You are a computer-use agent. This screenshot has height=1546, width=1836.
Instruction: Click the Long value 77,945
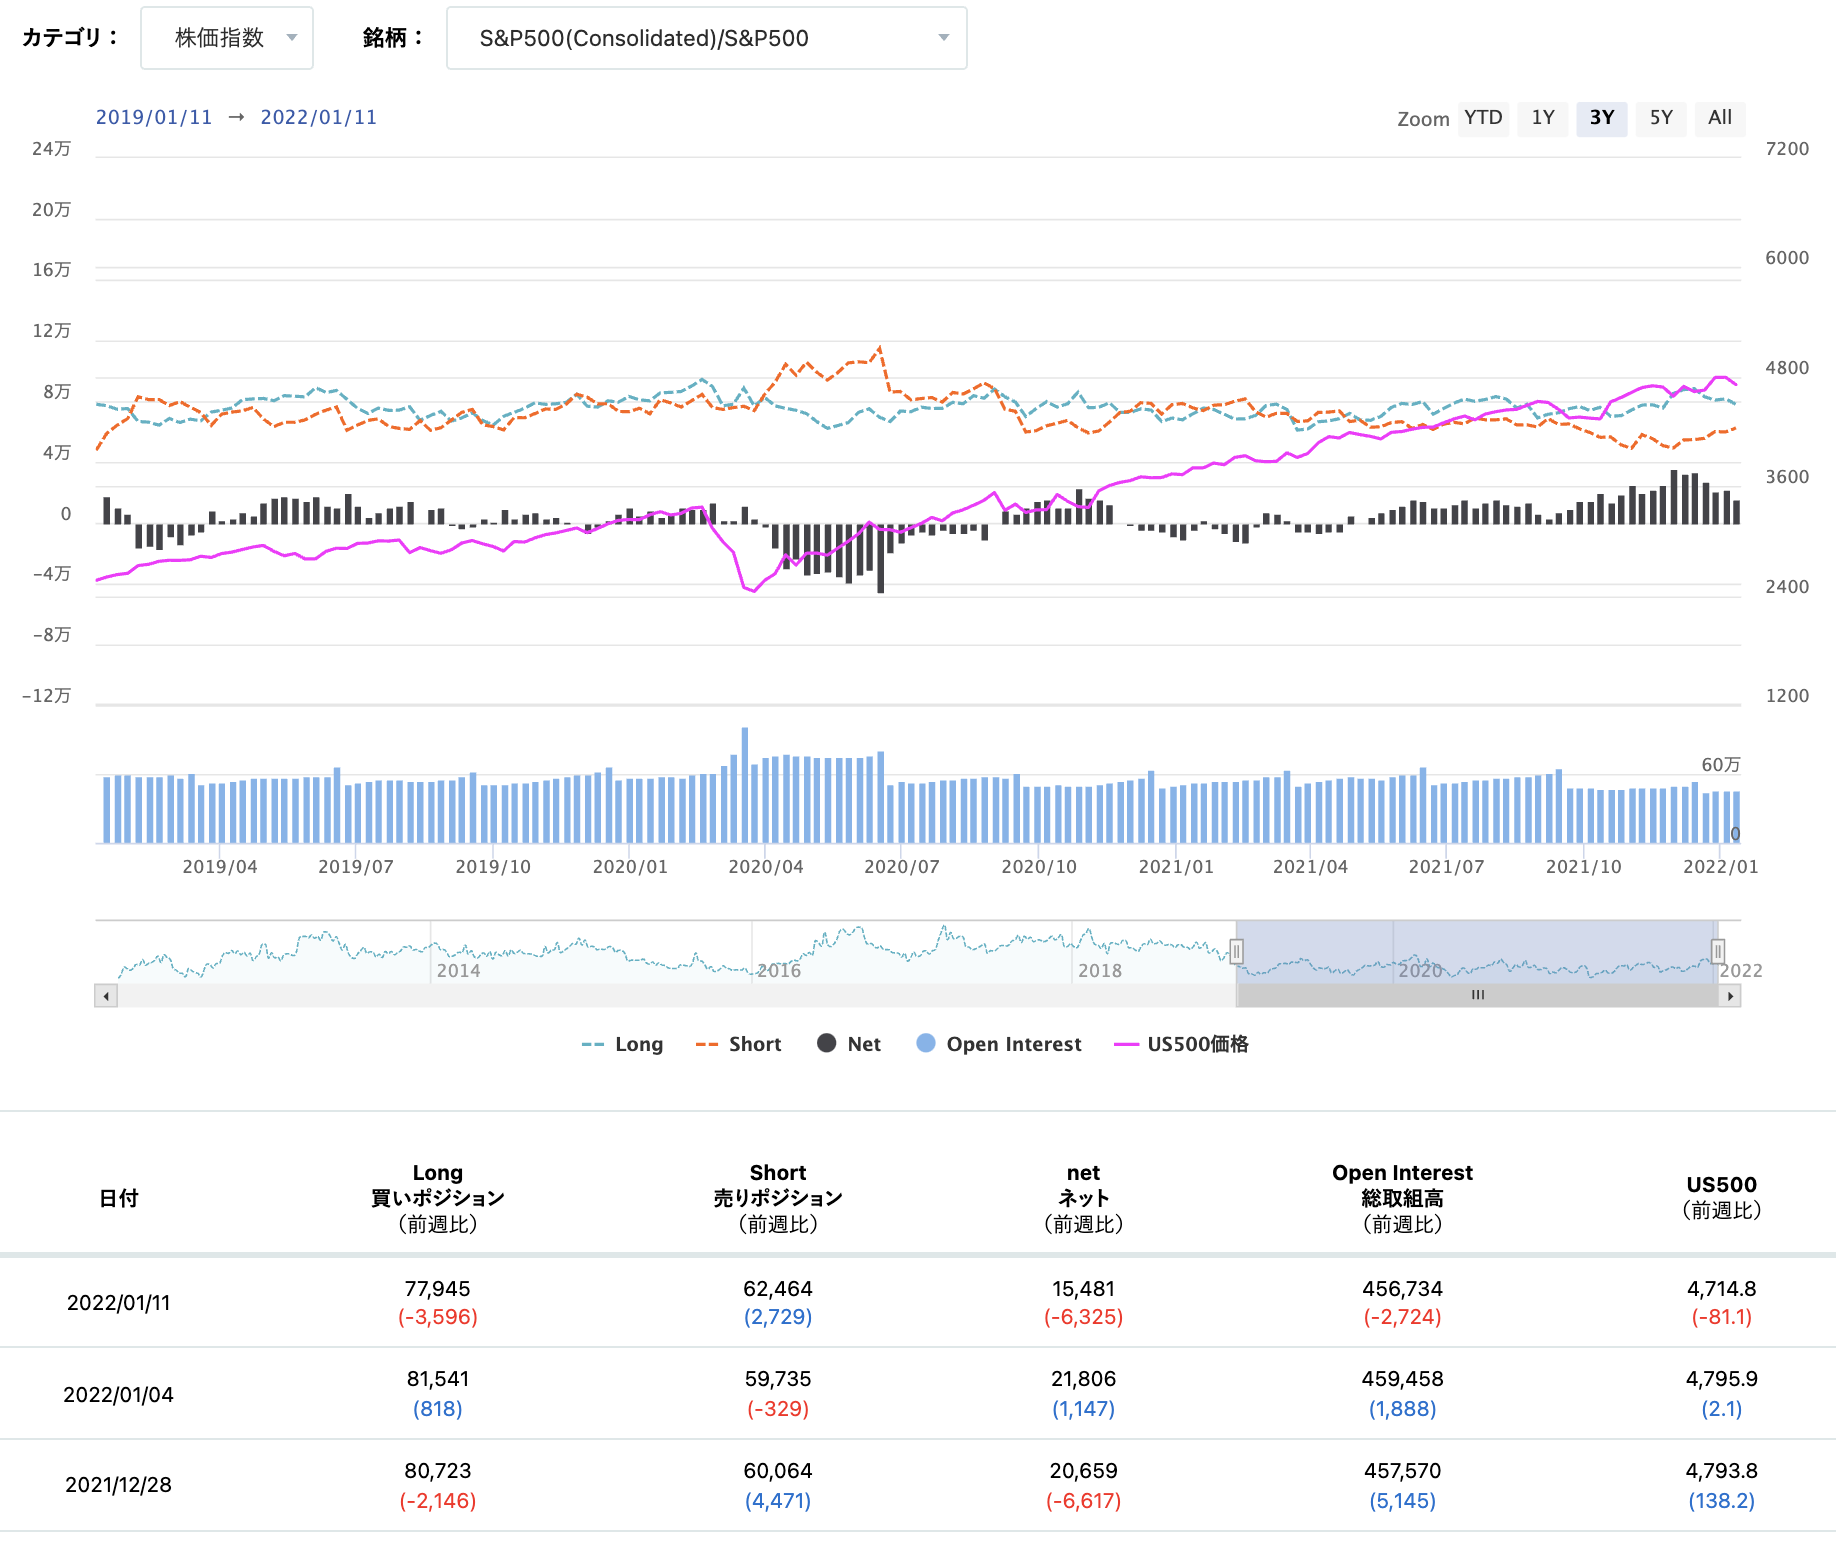point(438,1289)
